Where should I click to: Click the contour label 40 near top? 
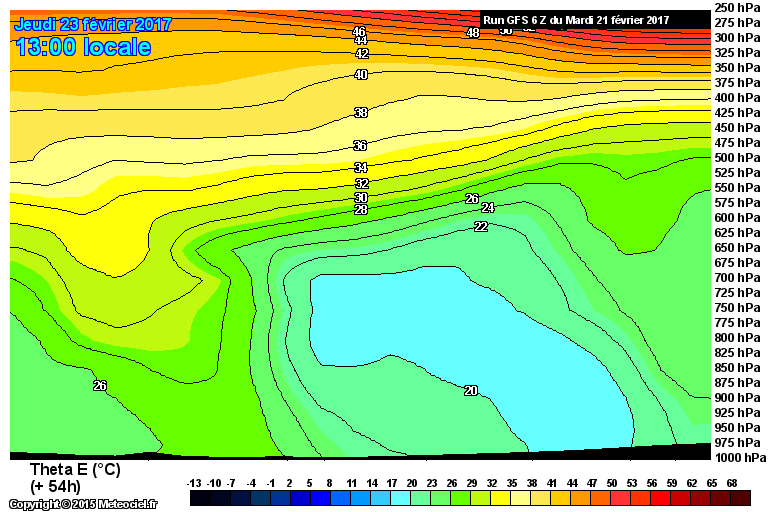tap(361, 74)
